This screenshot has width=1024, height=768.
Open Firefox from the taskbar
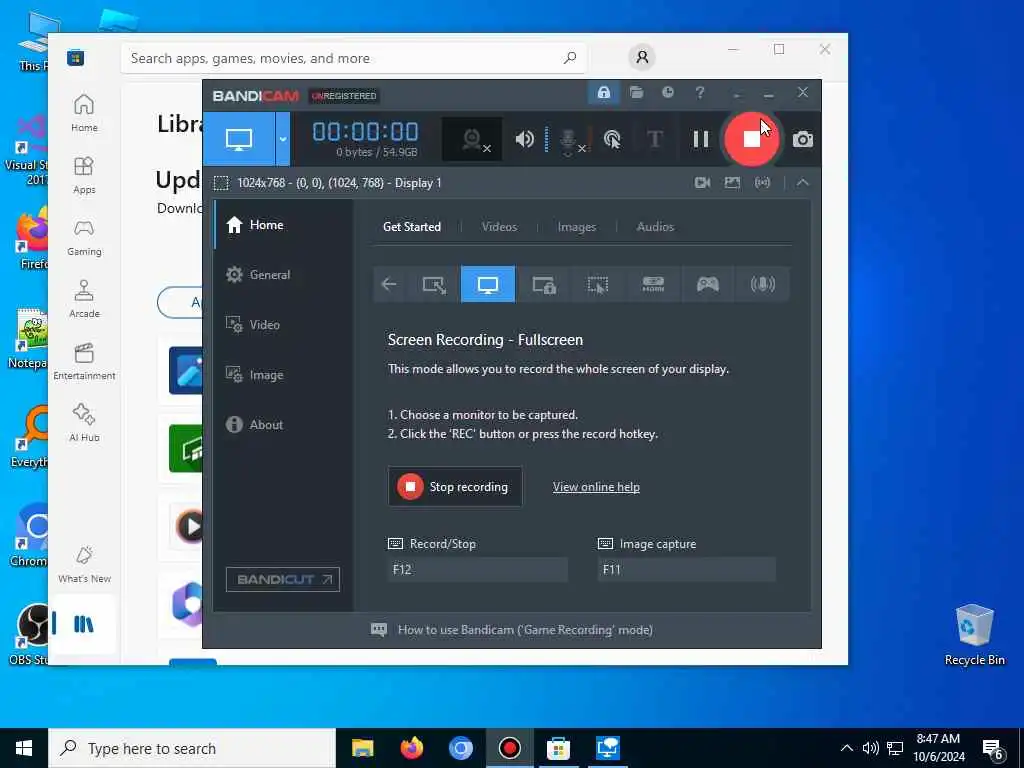[x=411, y=748]
